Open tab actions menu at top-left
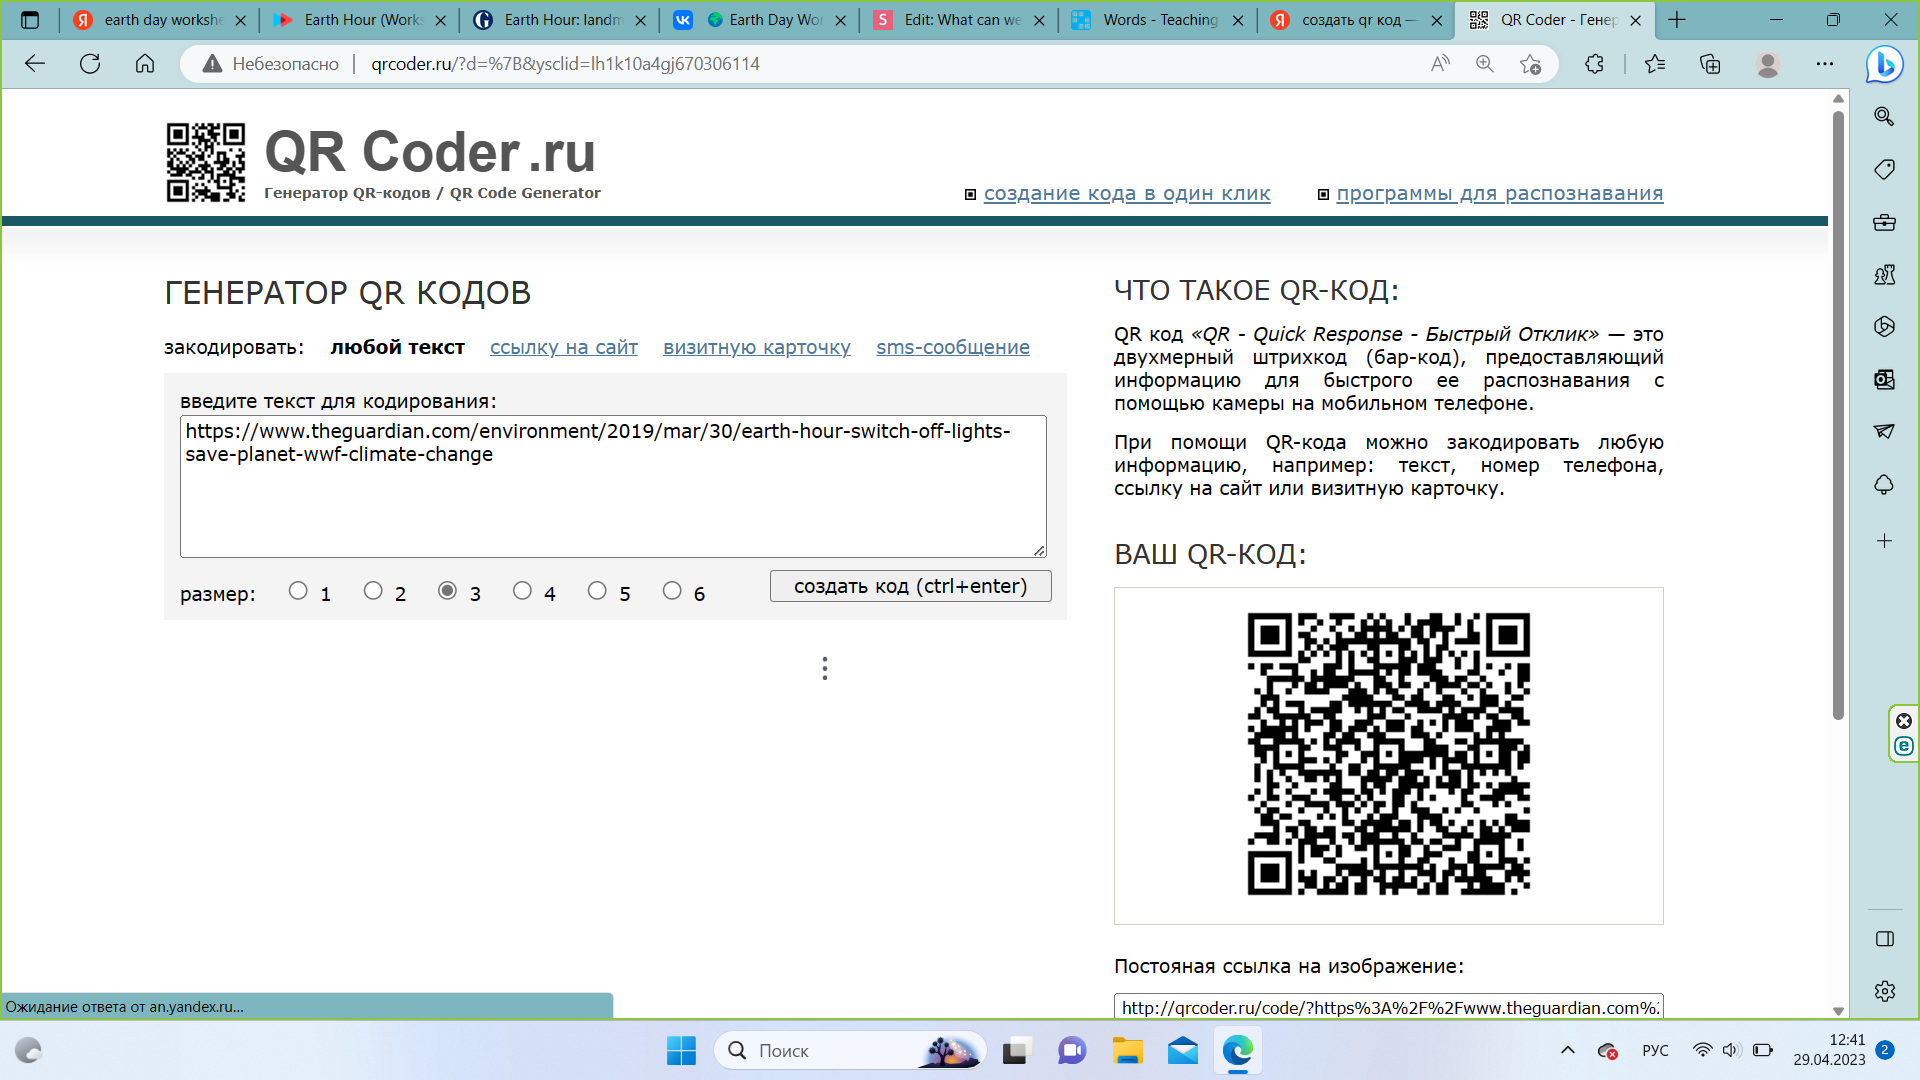The height and width of the screenshot is (1080, 1920). tap(30, 20)
